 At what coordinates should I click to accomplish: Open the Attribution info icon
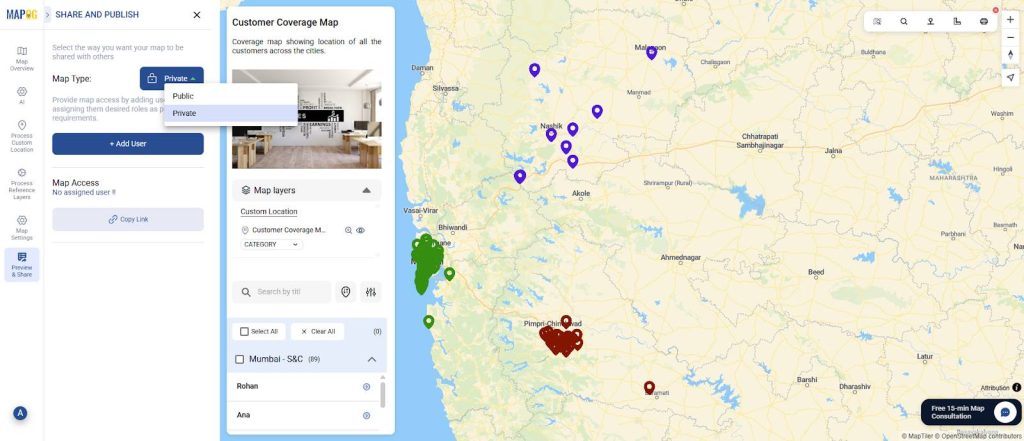[x=1017, y=387]
